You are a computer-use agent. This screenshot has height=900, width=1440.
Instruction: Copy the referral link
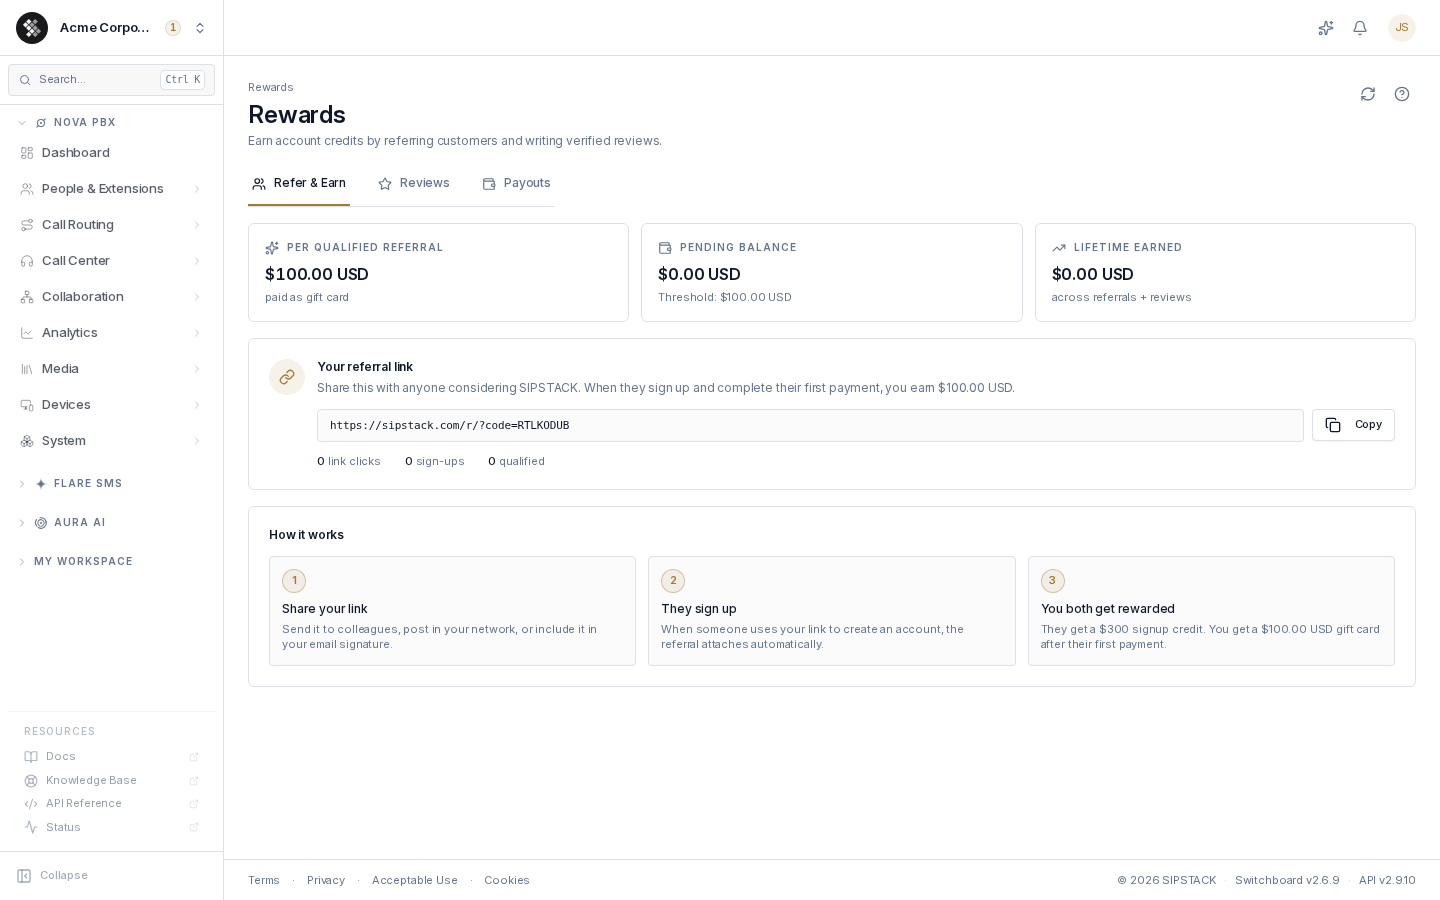(x=1353, y=425)
